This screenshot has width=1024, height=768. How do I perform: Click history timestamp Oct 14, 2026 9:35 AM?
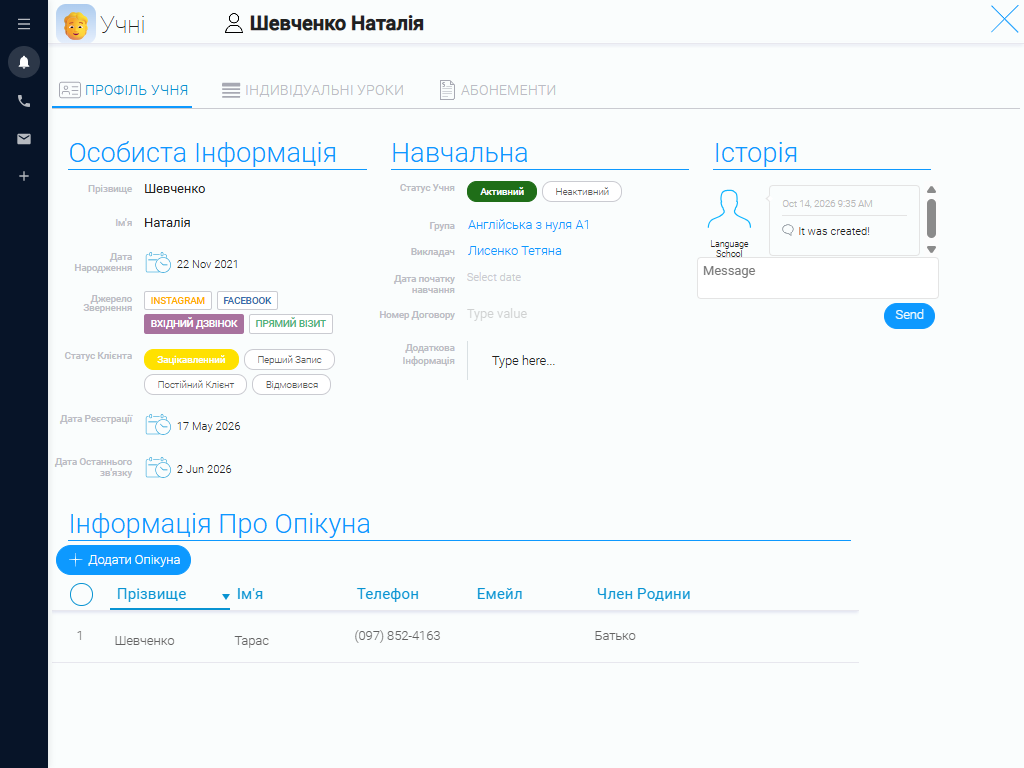point(827,204)
